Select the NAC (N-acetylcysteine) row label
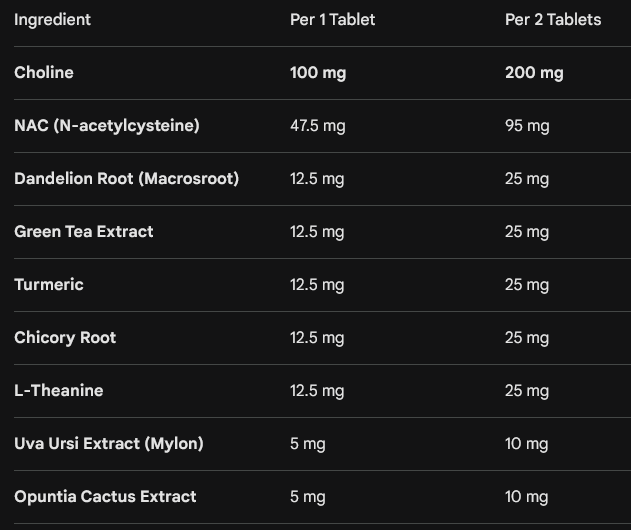Screen dimensions: 631x530 coord(107,126)
